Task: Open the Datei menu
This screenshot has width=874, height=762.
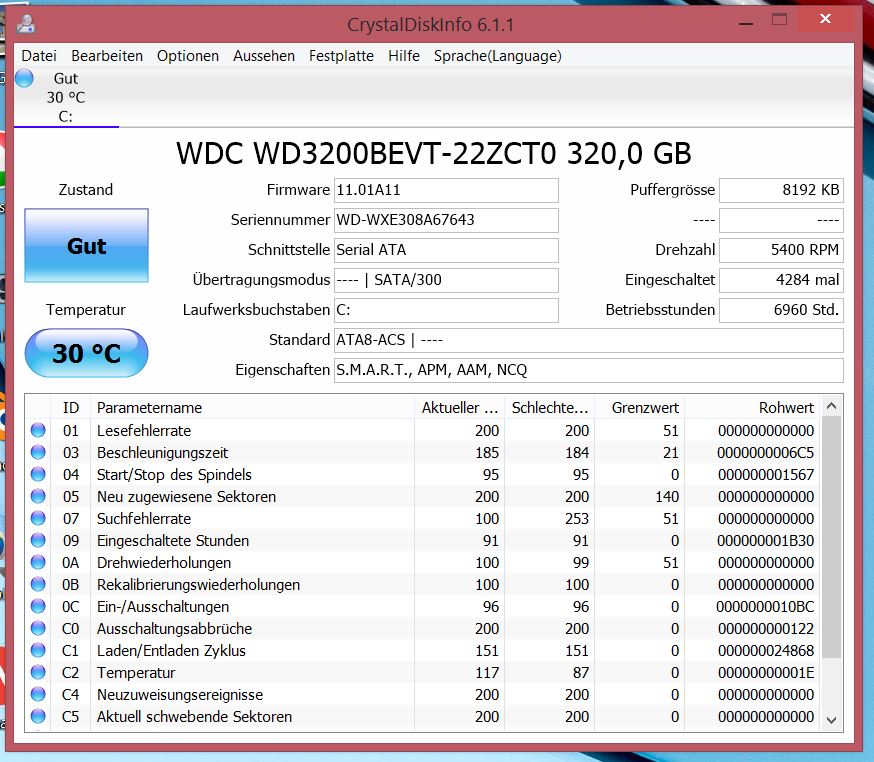Action: (39, 56)
